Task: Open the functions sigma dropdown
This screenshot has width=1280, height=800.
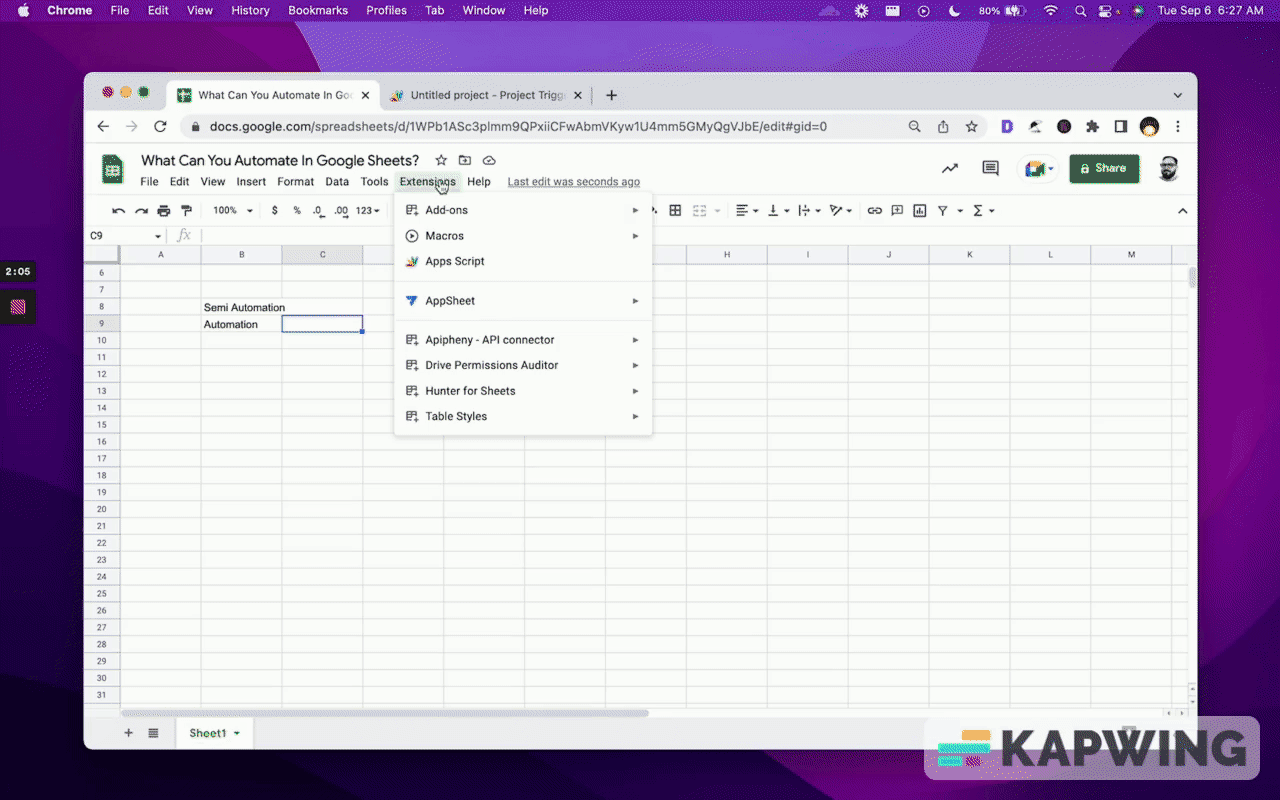Action: click(984, 211)
